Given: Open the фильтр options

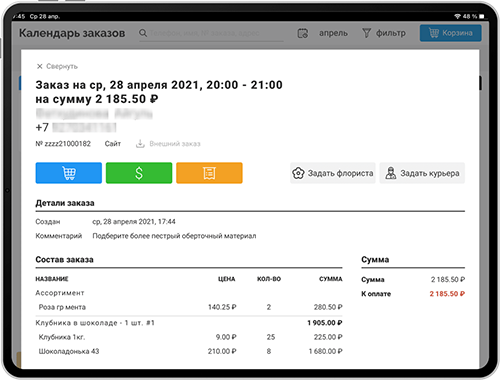Looking at the screenshot, I should pyautogui.click(x=391, y=33).
